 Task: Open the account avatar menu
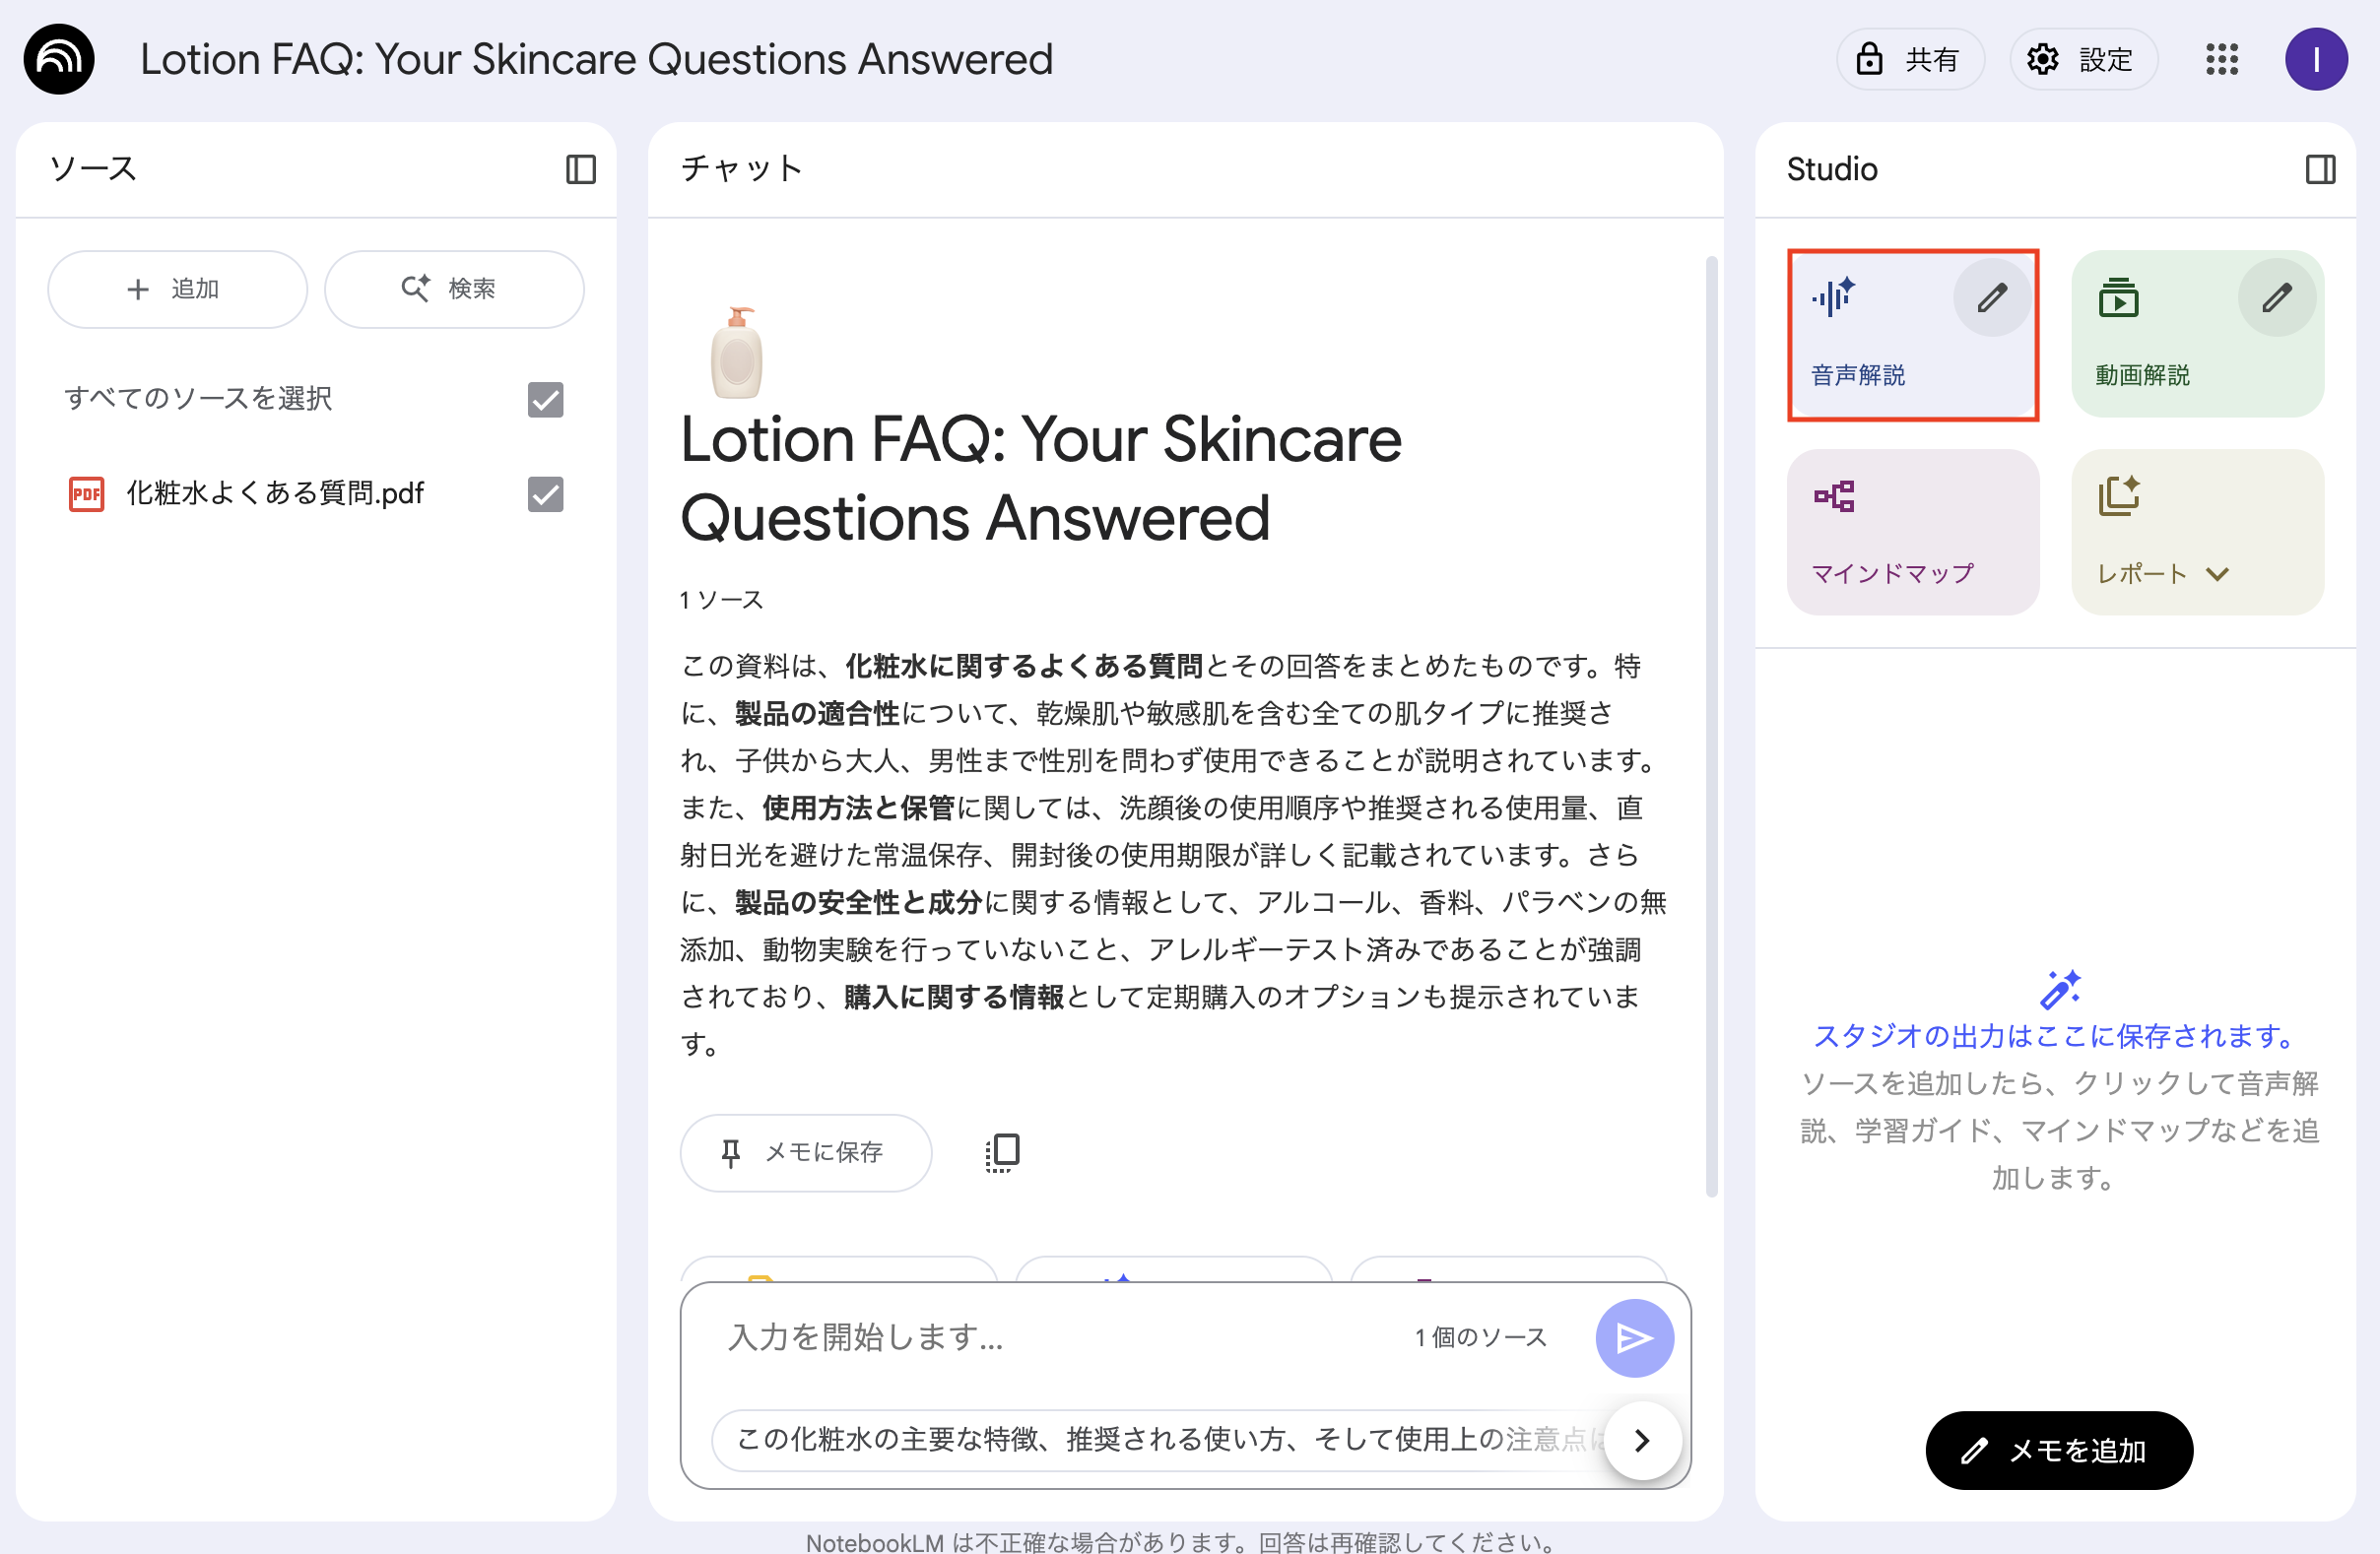point(2315,59)
